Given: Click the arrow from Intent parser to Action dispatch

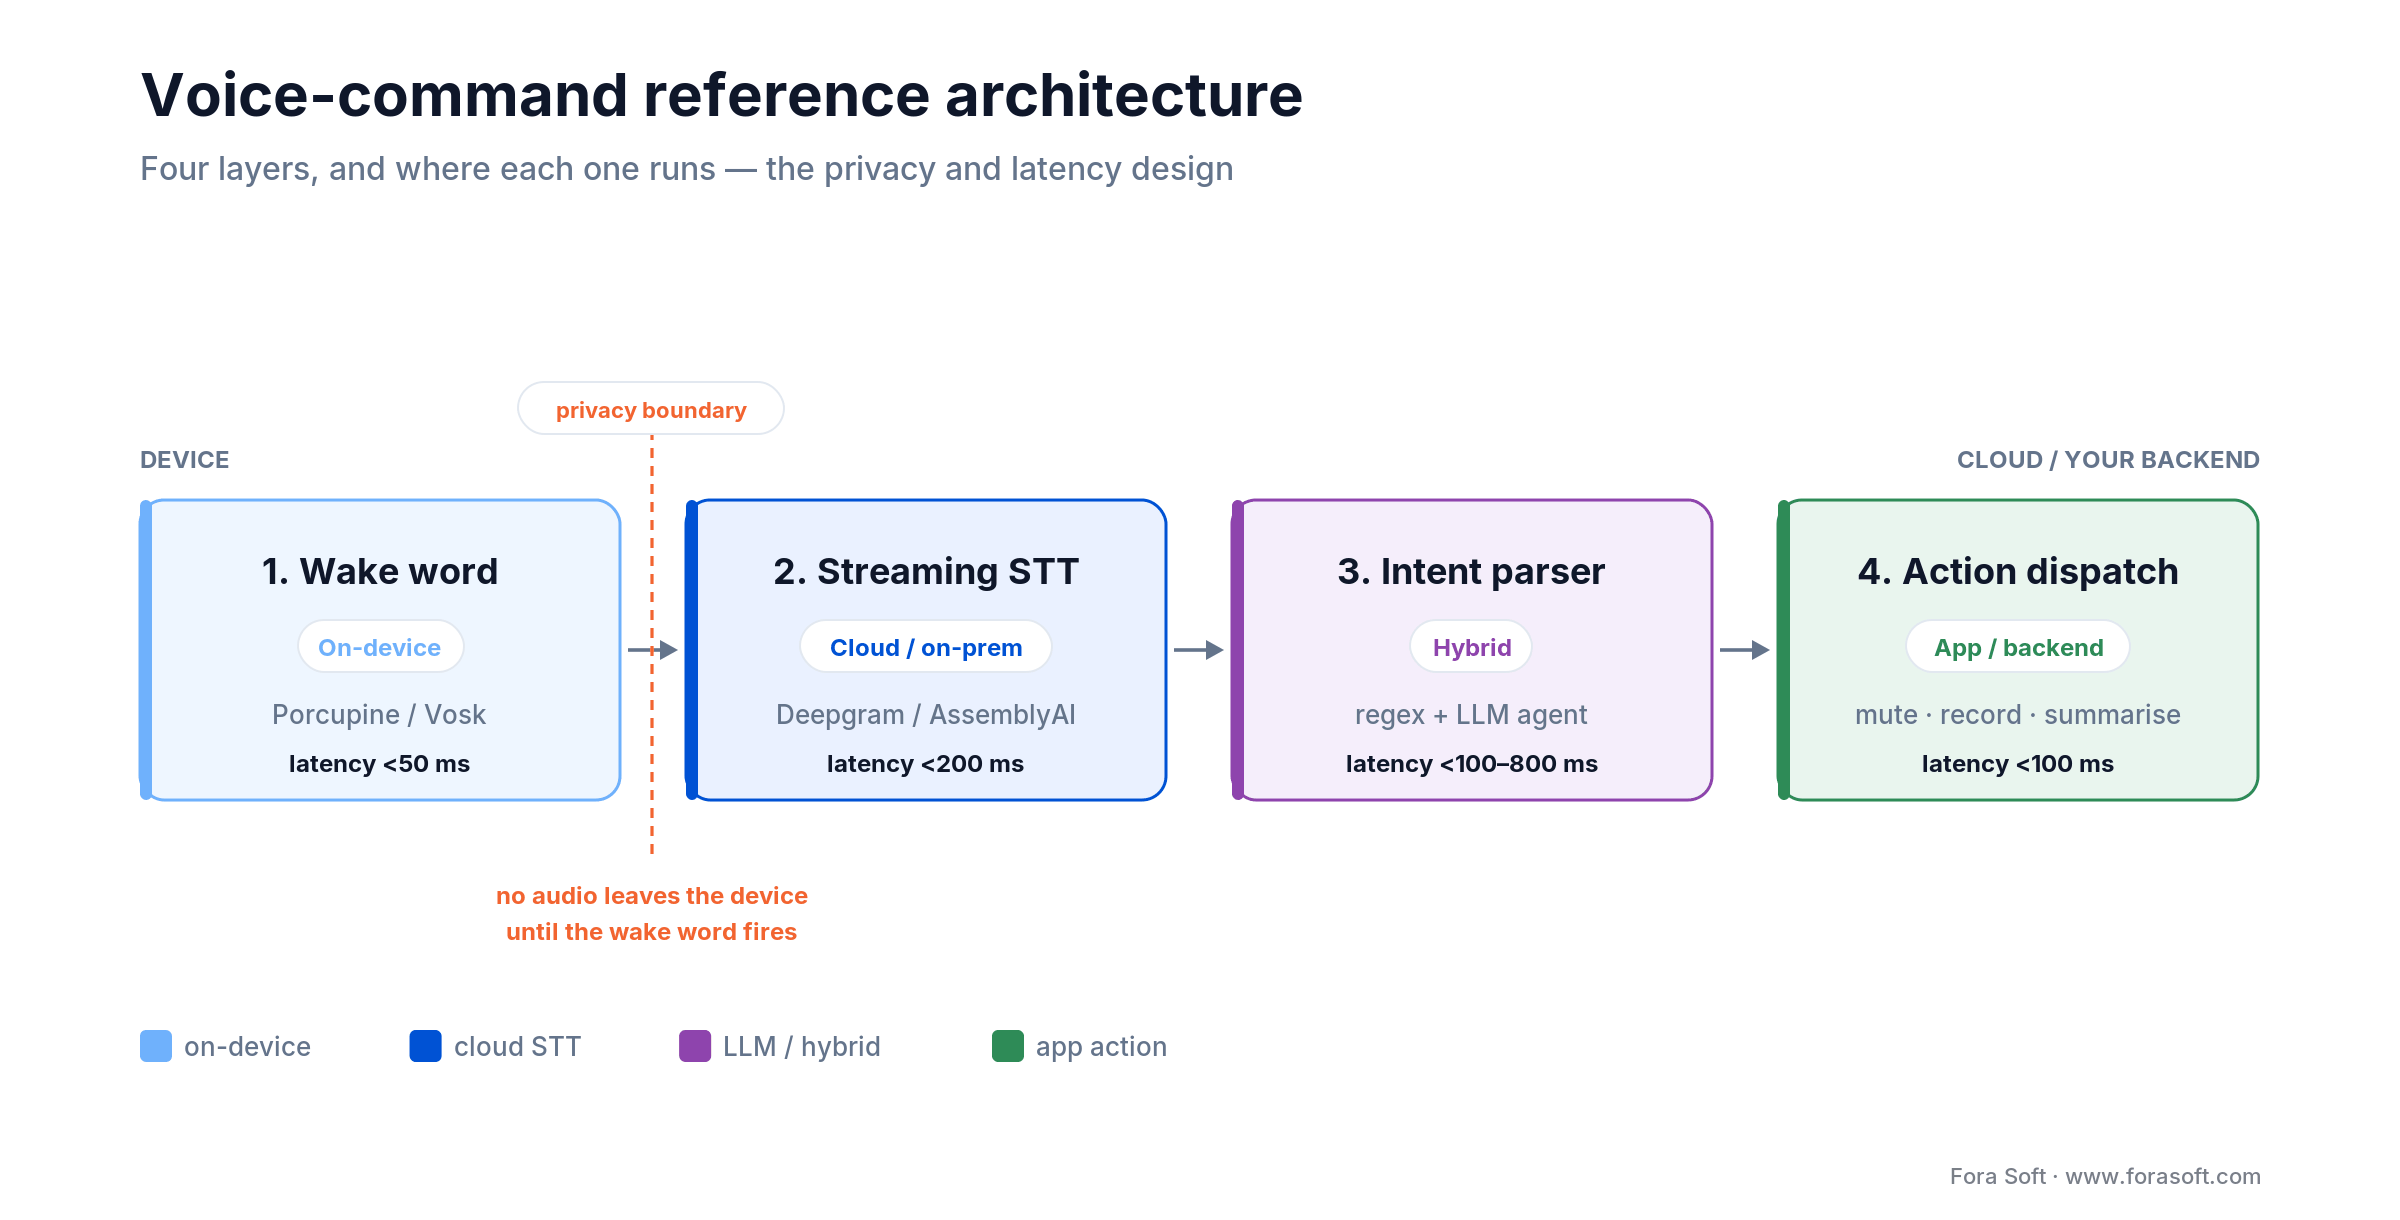Looking at the screenshot, I should click(1745, 650).
